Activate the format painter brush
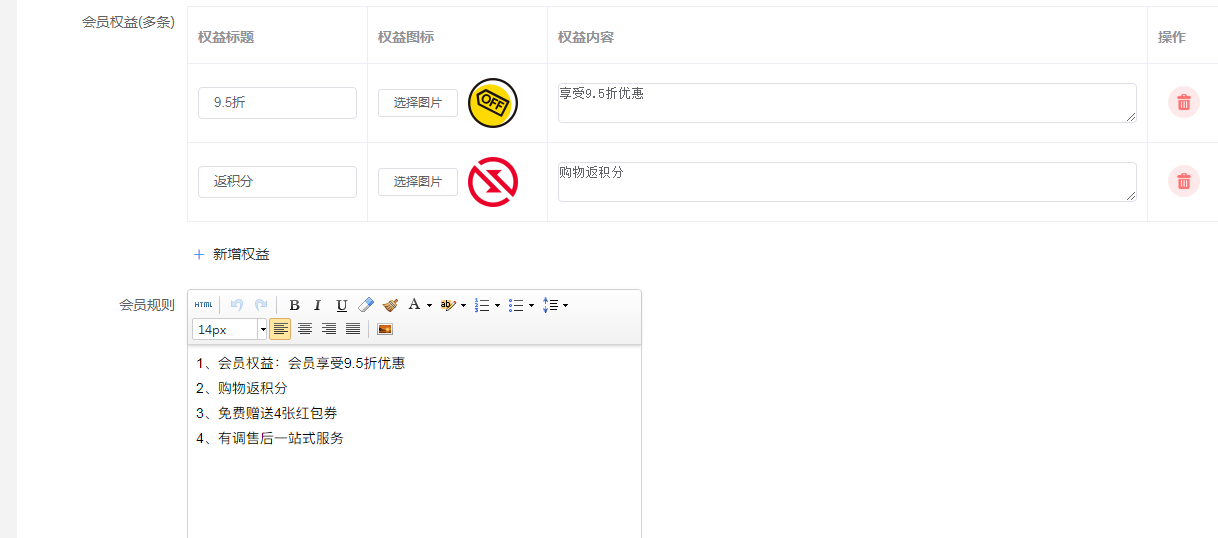Viewport: 1218px width, 538px height. pyautogui.click(x=390, y=305)
